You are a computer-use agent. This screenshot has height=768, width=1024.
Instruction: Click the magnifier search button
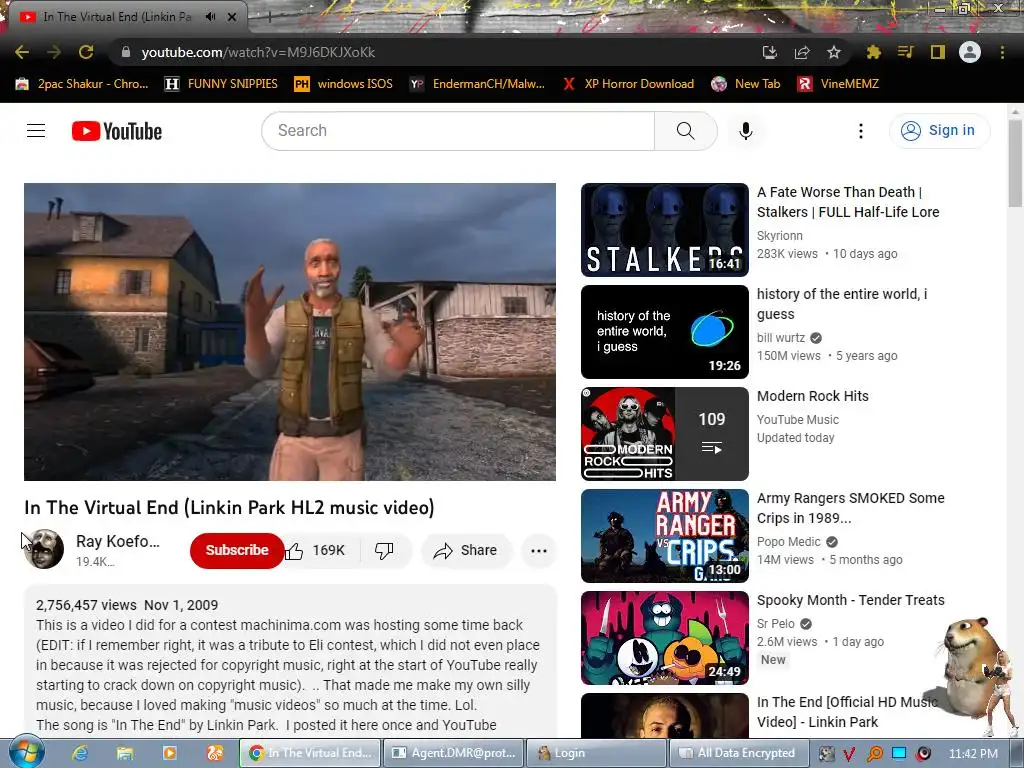(686, 131)
